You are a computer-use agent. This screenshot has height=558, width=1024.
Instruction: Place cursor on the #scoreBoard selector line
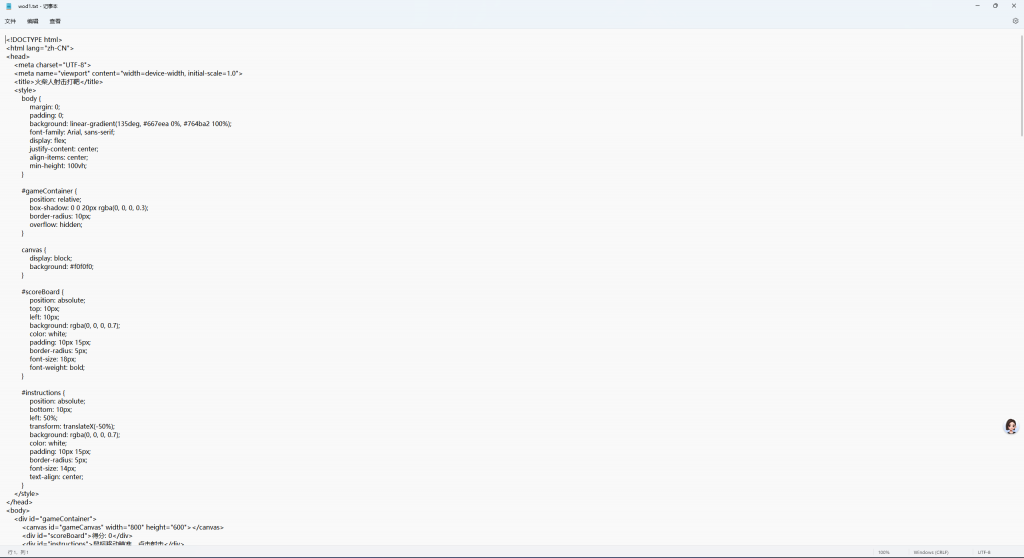[x=43, y=292]
